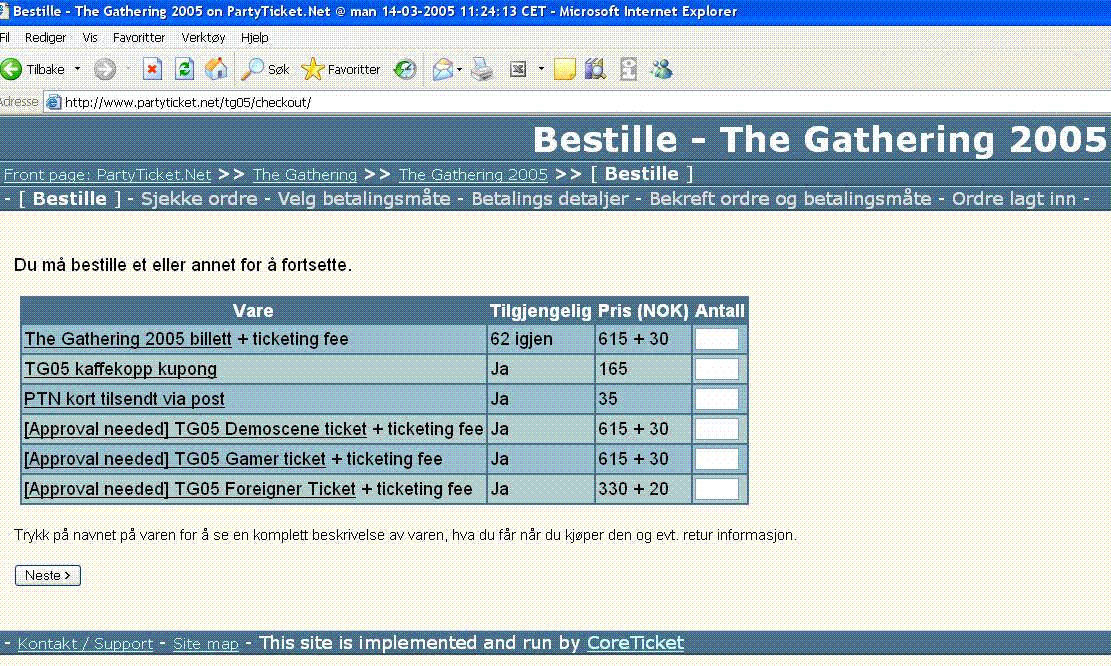
Task: Open TG05 Demoscene ticket link
Action: (196, 429)
